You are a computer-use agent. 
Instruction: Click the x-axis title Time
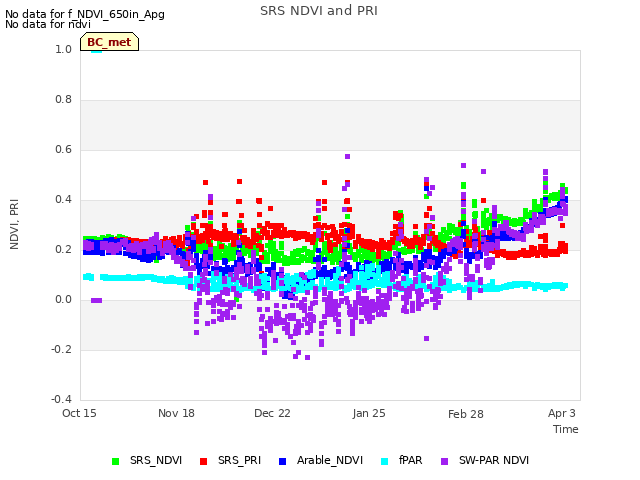tap(566, 429)
